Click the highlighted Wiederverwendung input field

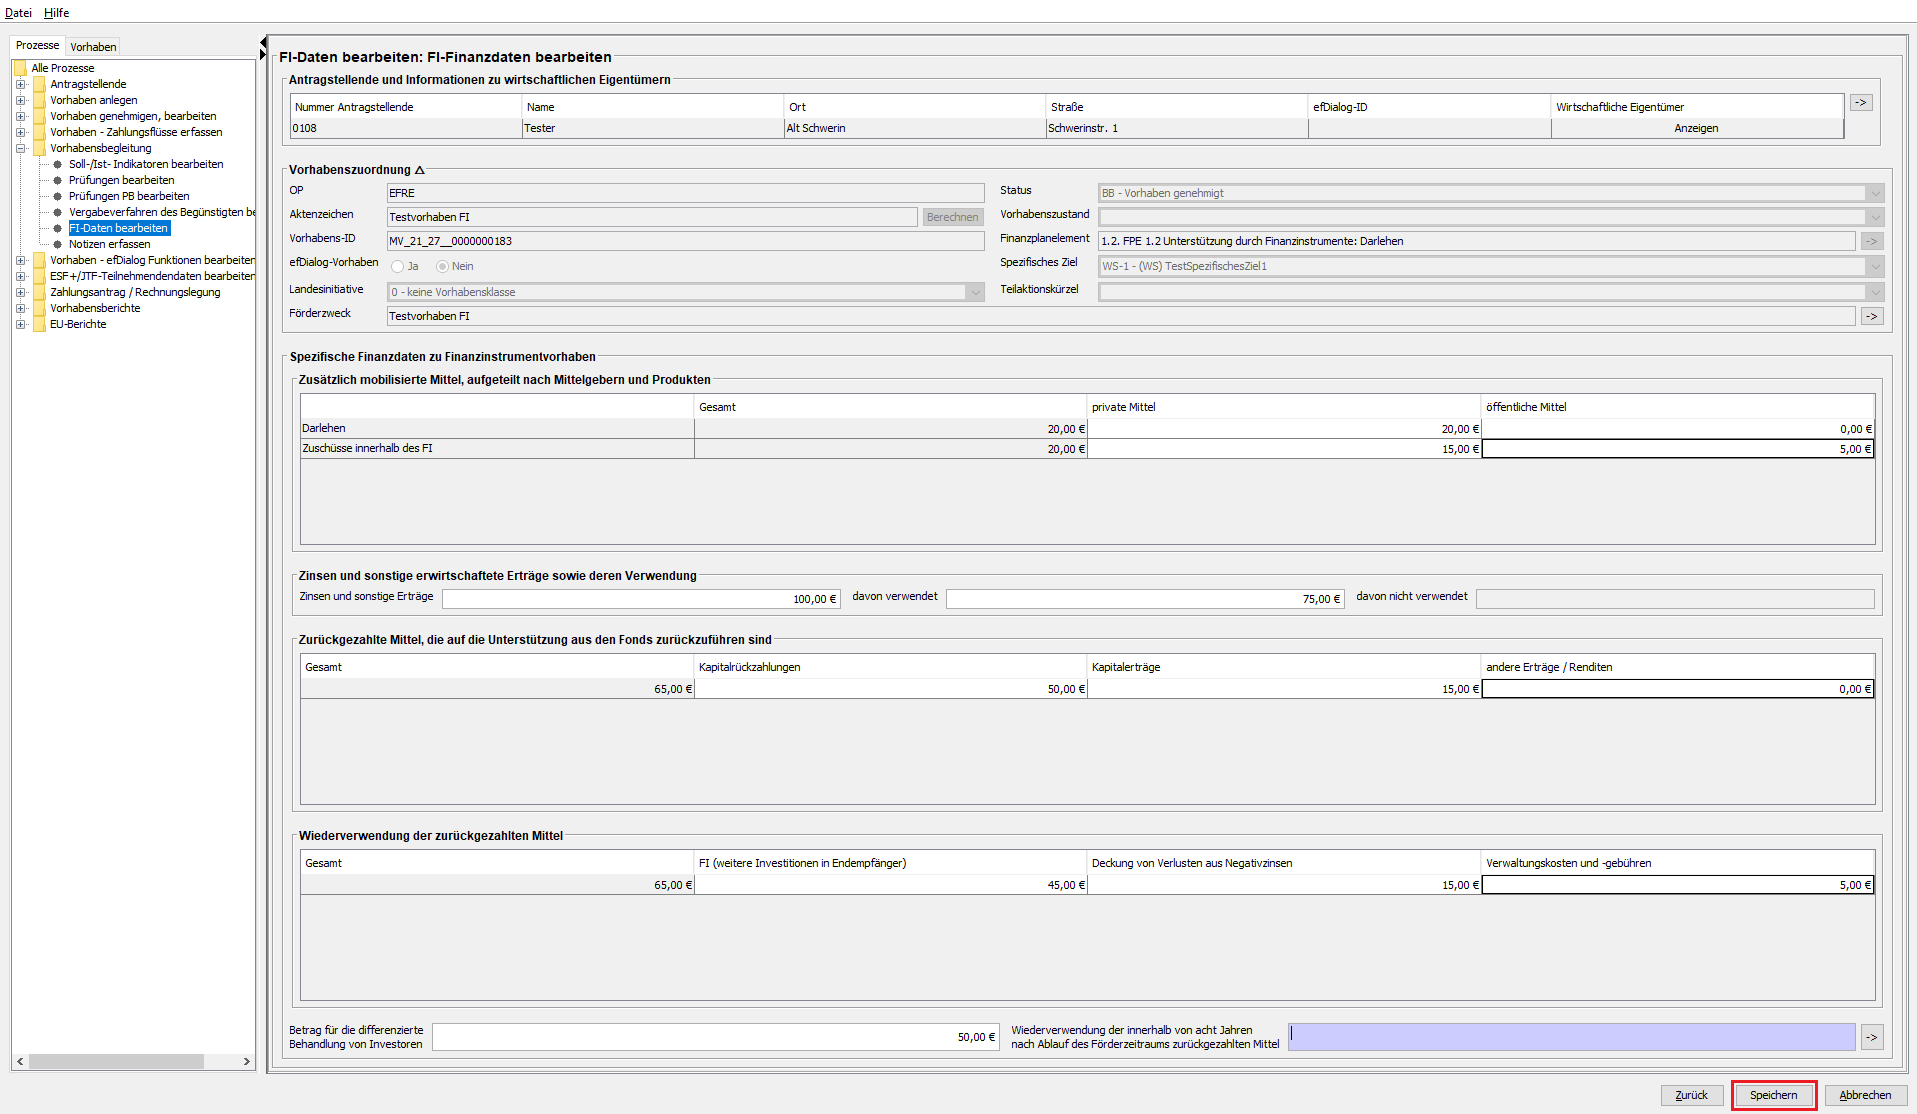click(x=1572, y=1037)
